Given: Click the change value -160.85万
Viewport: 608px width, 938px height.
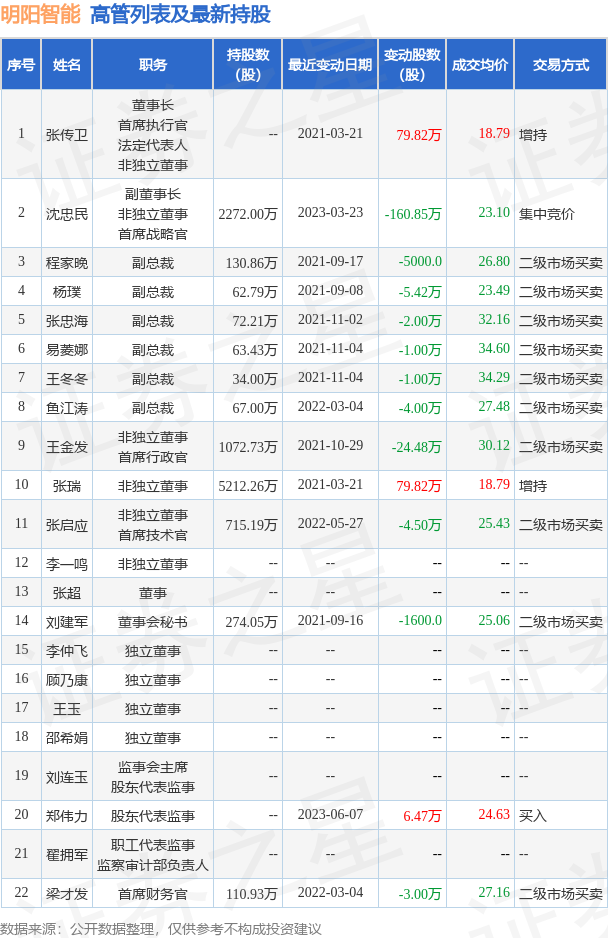Looking at the screenshot, I should (413, 214).
